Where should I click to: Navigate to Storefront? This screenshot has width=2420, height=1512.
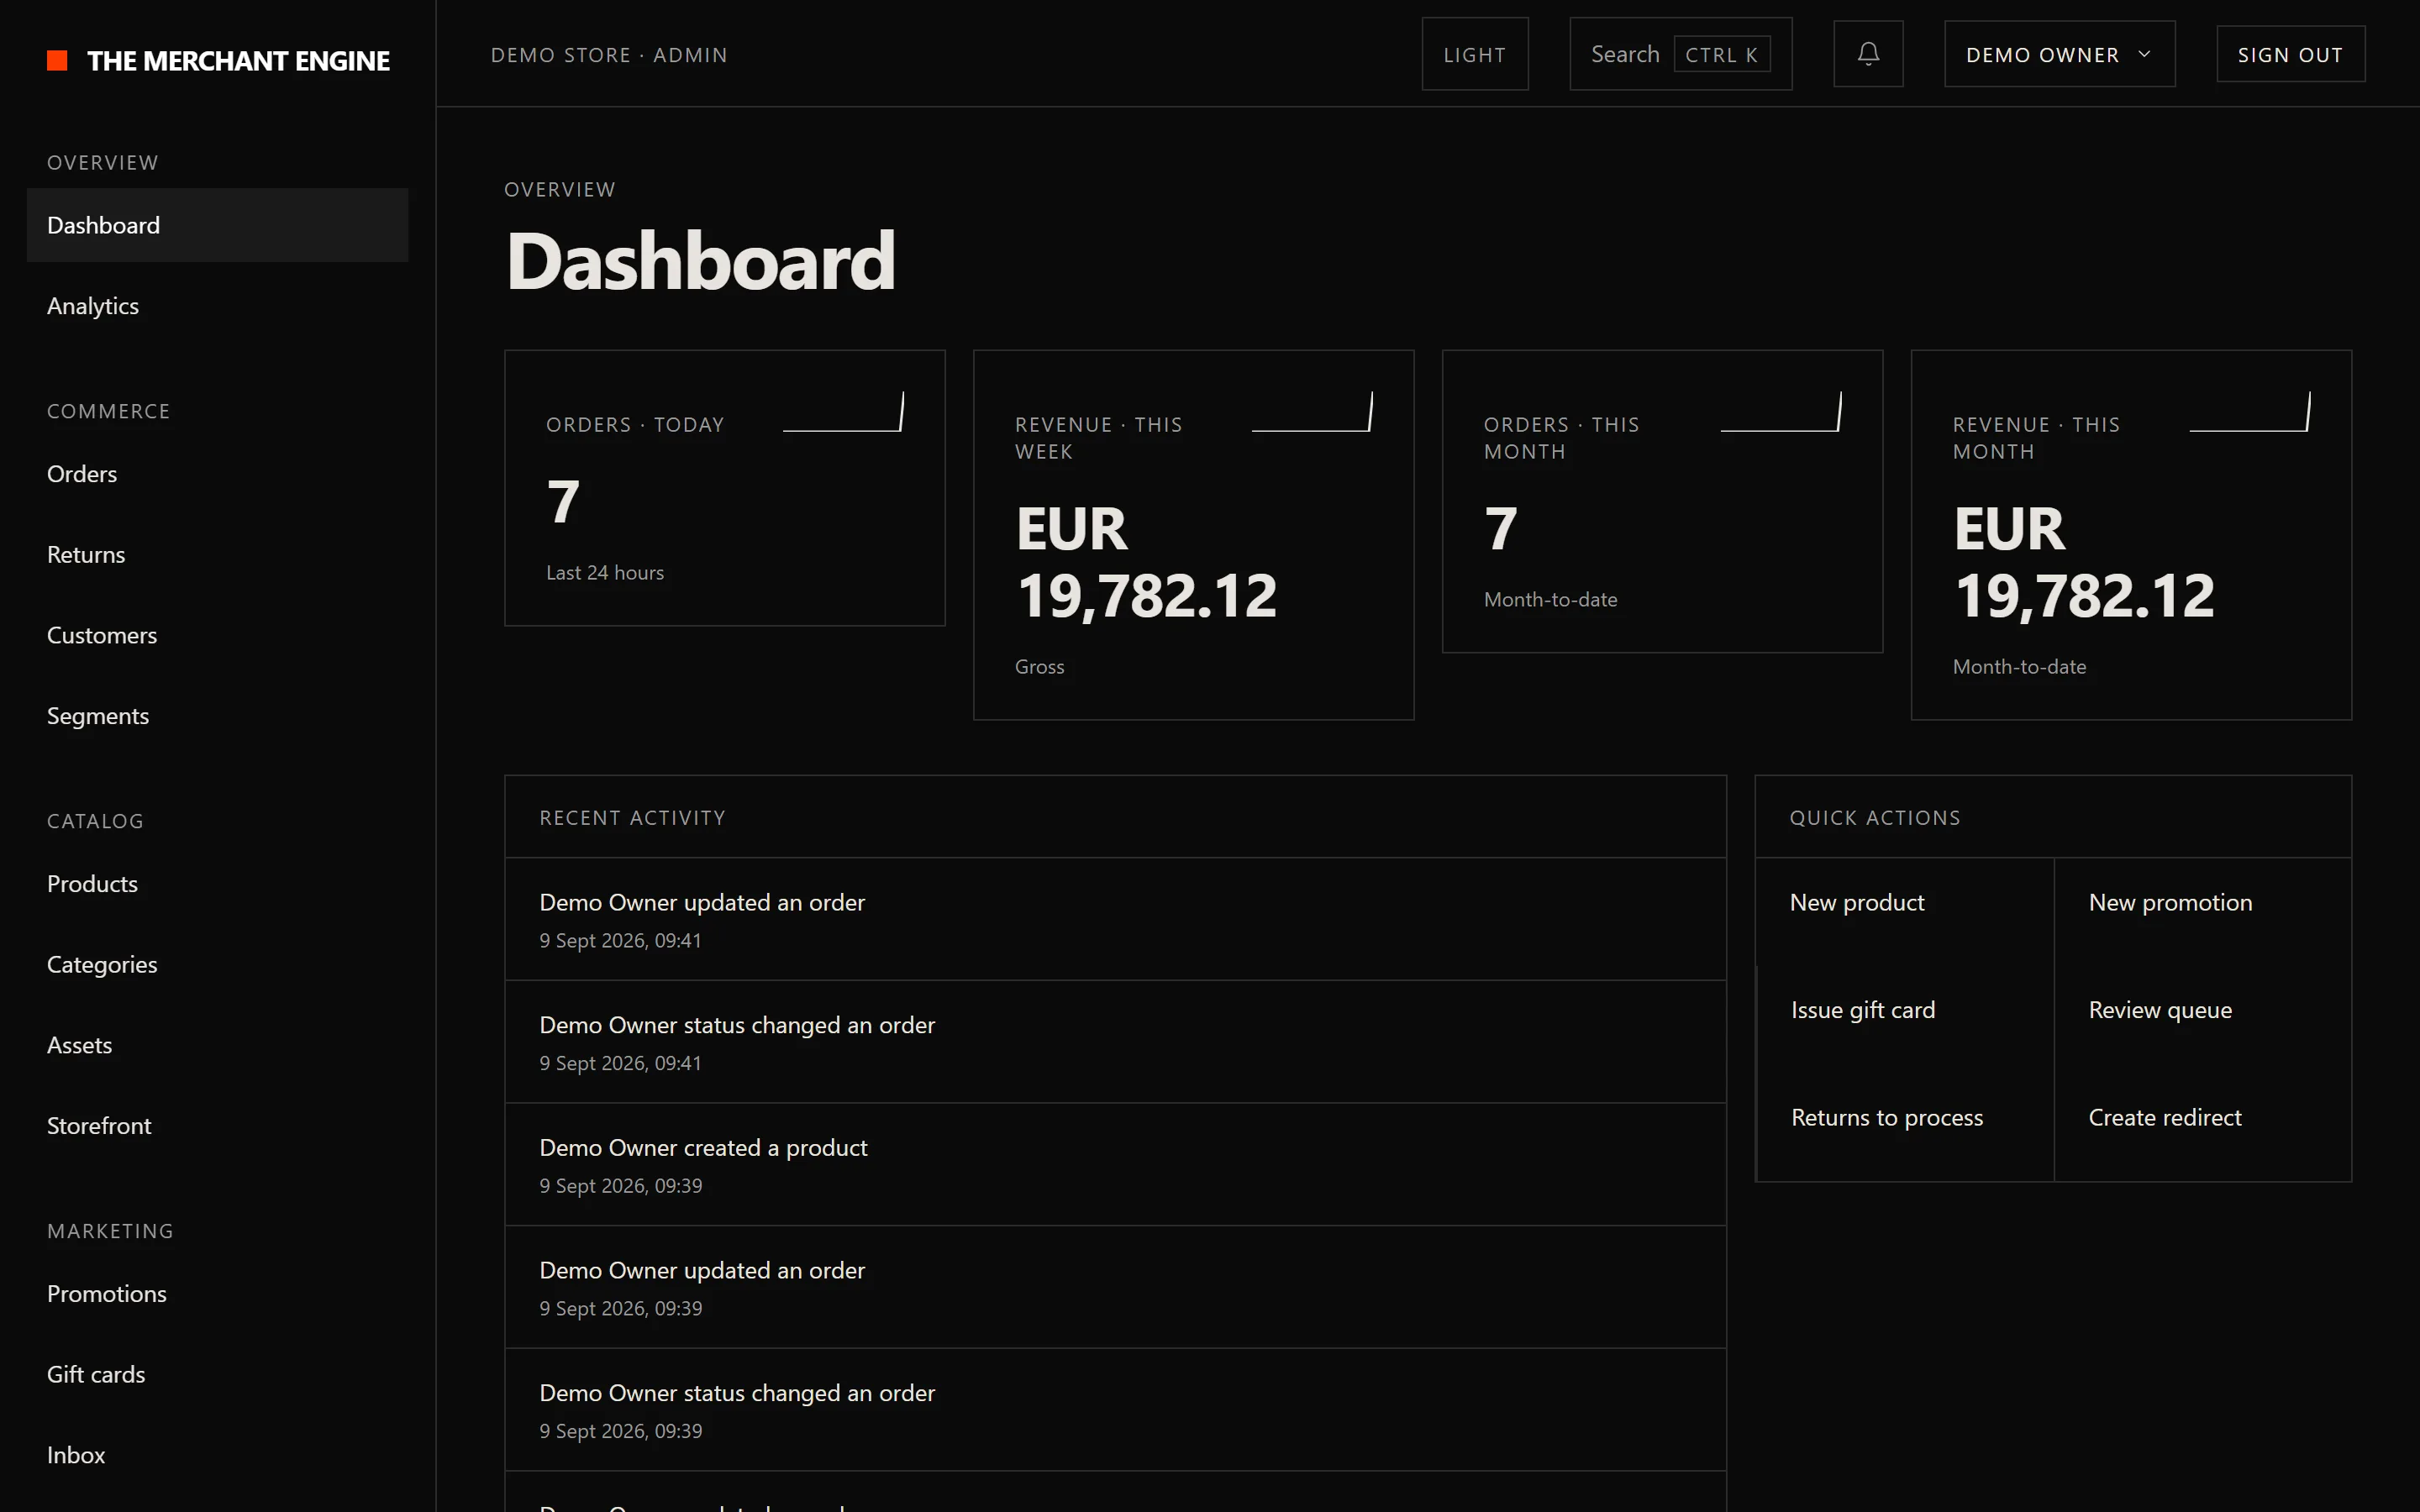tap(217, 1126)
